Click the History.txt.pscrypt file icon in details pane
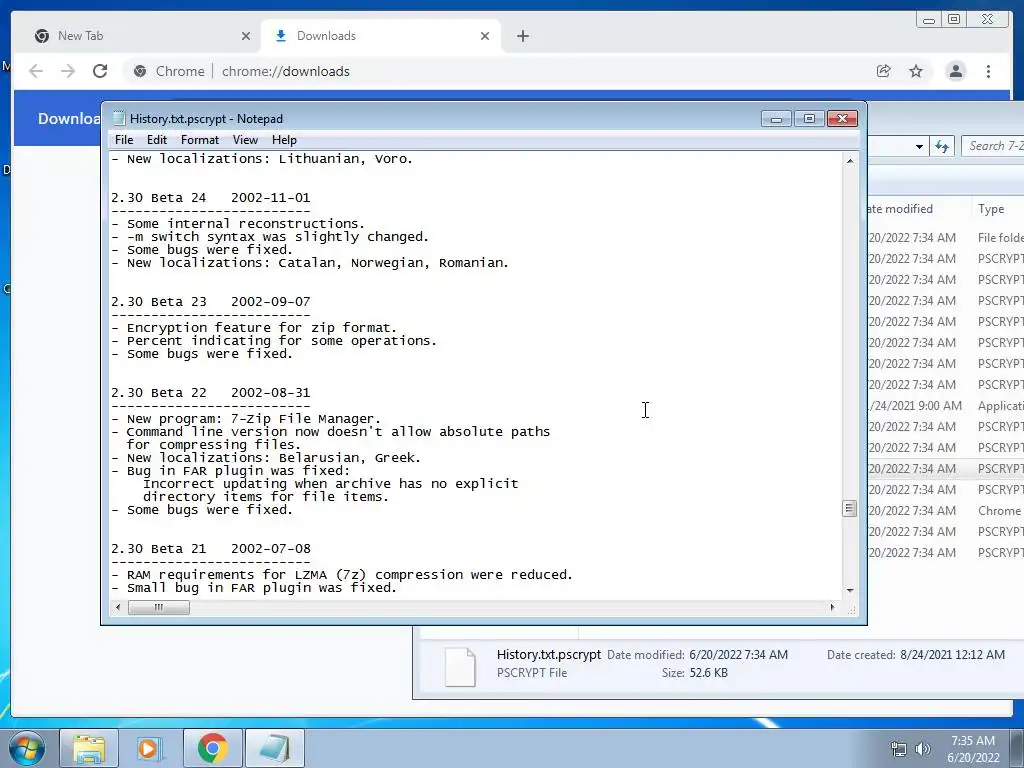 (460, 667)
